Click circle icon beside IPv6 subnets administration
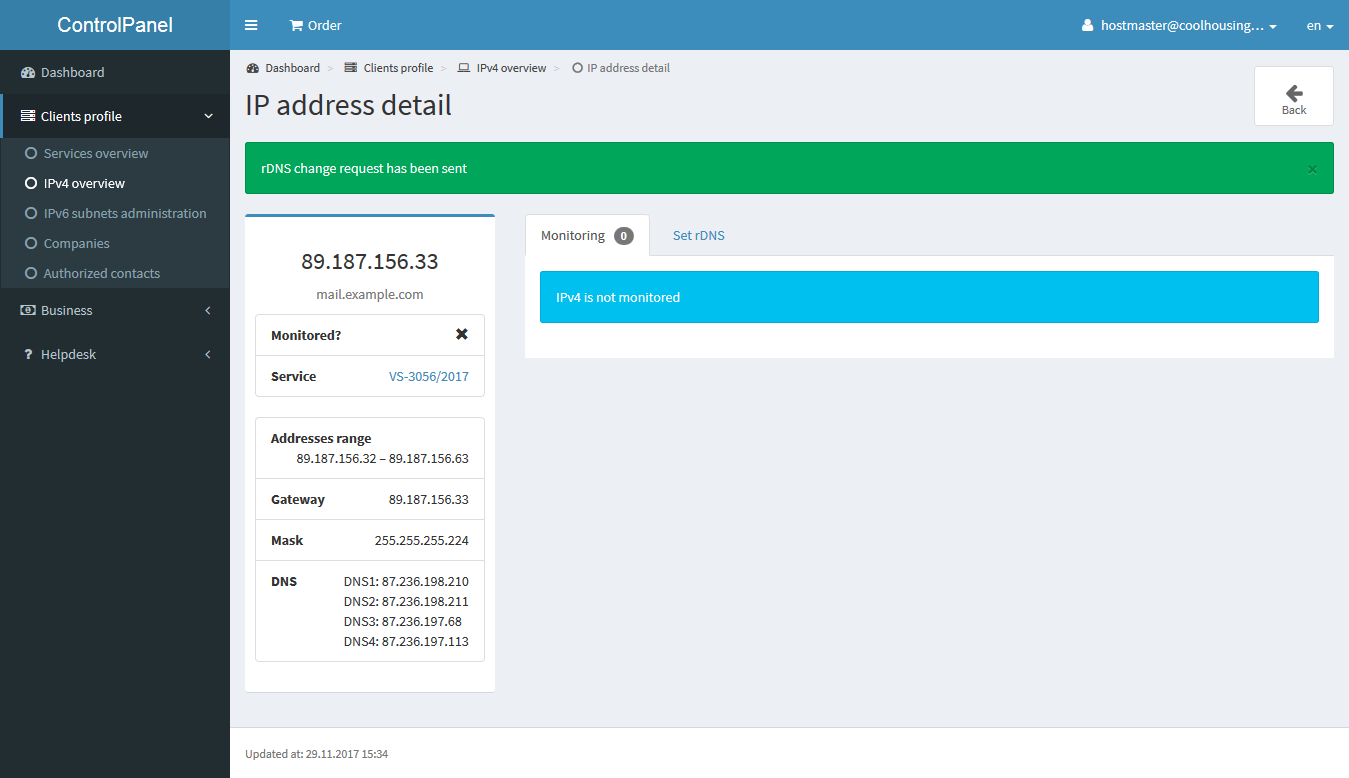This screenshot has height=778, width=1349. [31, 213]
